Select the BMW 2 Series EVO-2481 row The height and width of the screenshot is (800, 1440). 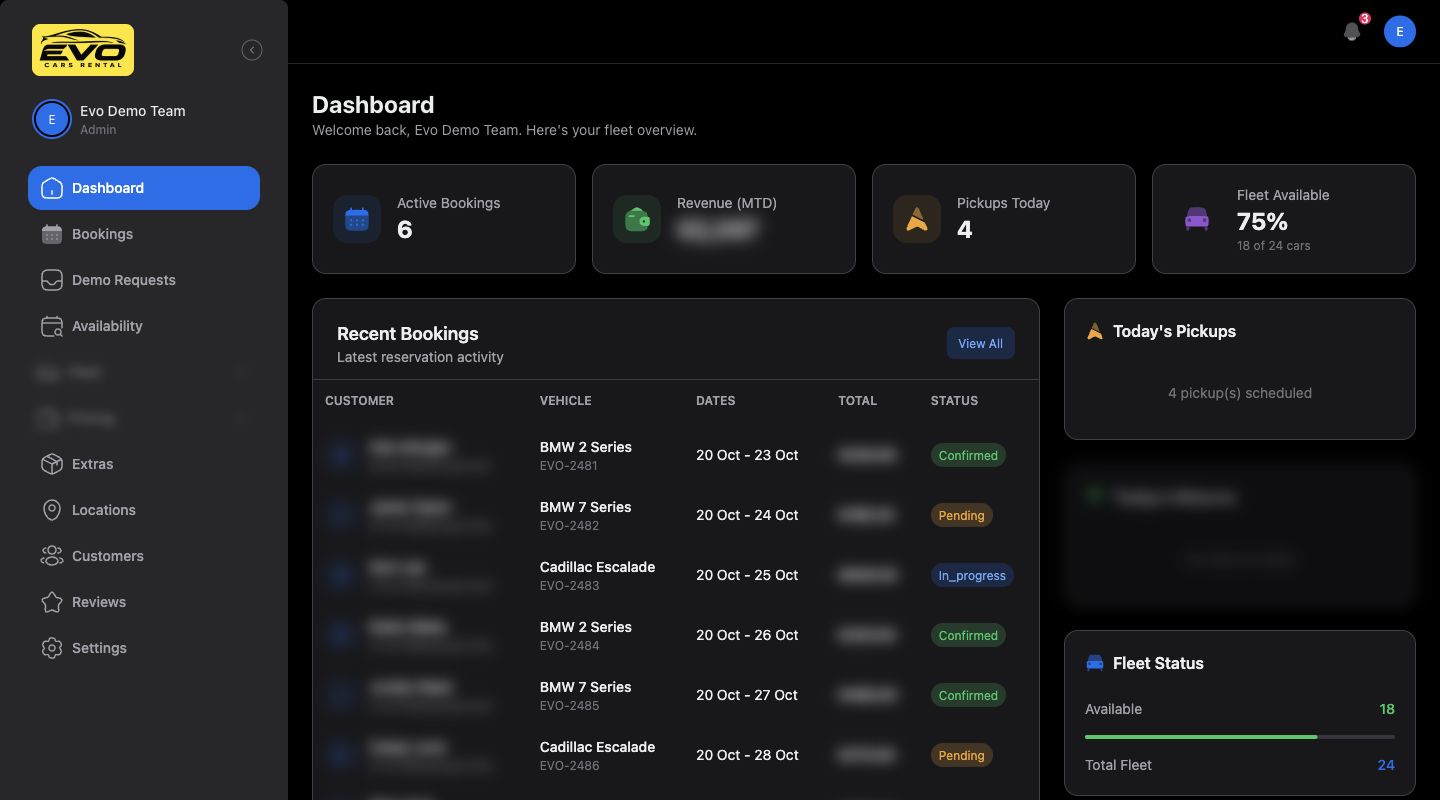[x=676, y=455]
